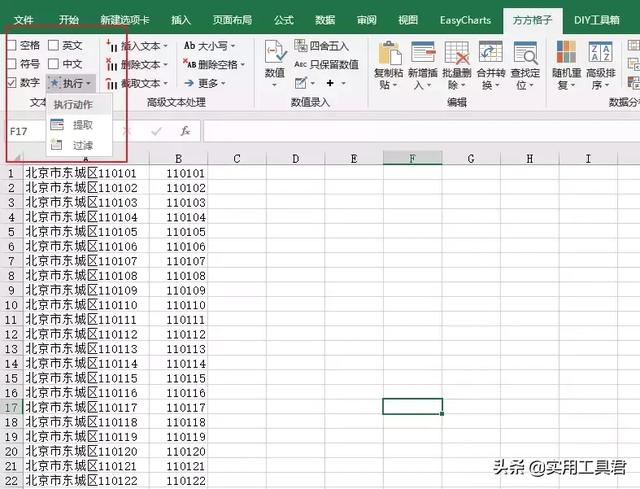
Task: Click the fx insert function icon
Action: [185, 131]
